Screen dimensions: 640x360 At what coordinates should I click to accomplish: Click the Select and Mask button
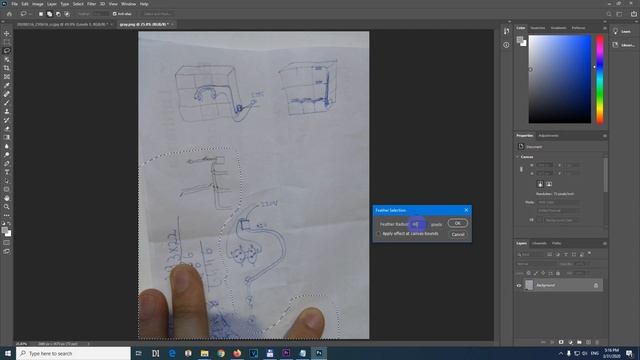pos(157,14)
